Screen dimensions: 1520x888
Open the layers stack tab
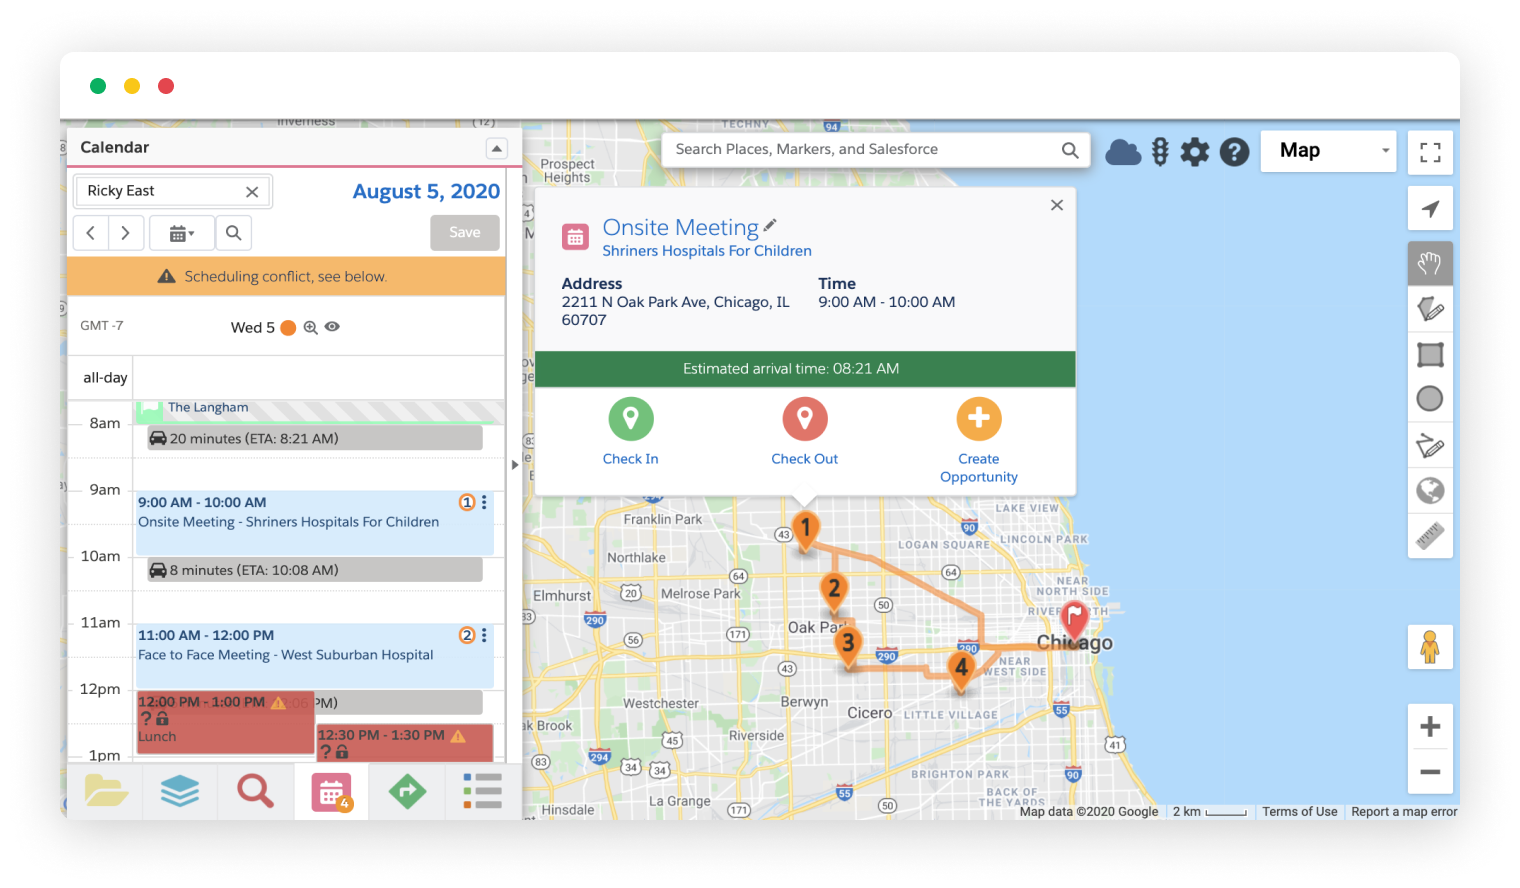click(x=180, y=791)
